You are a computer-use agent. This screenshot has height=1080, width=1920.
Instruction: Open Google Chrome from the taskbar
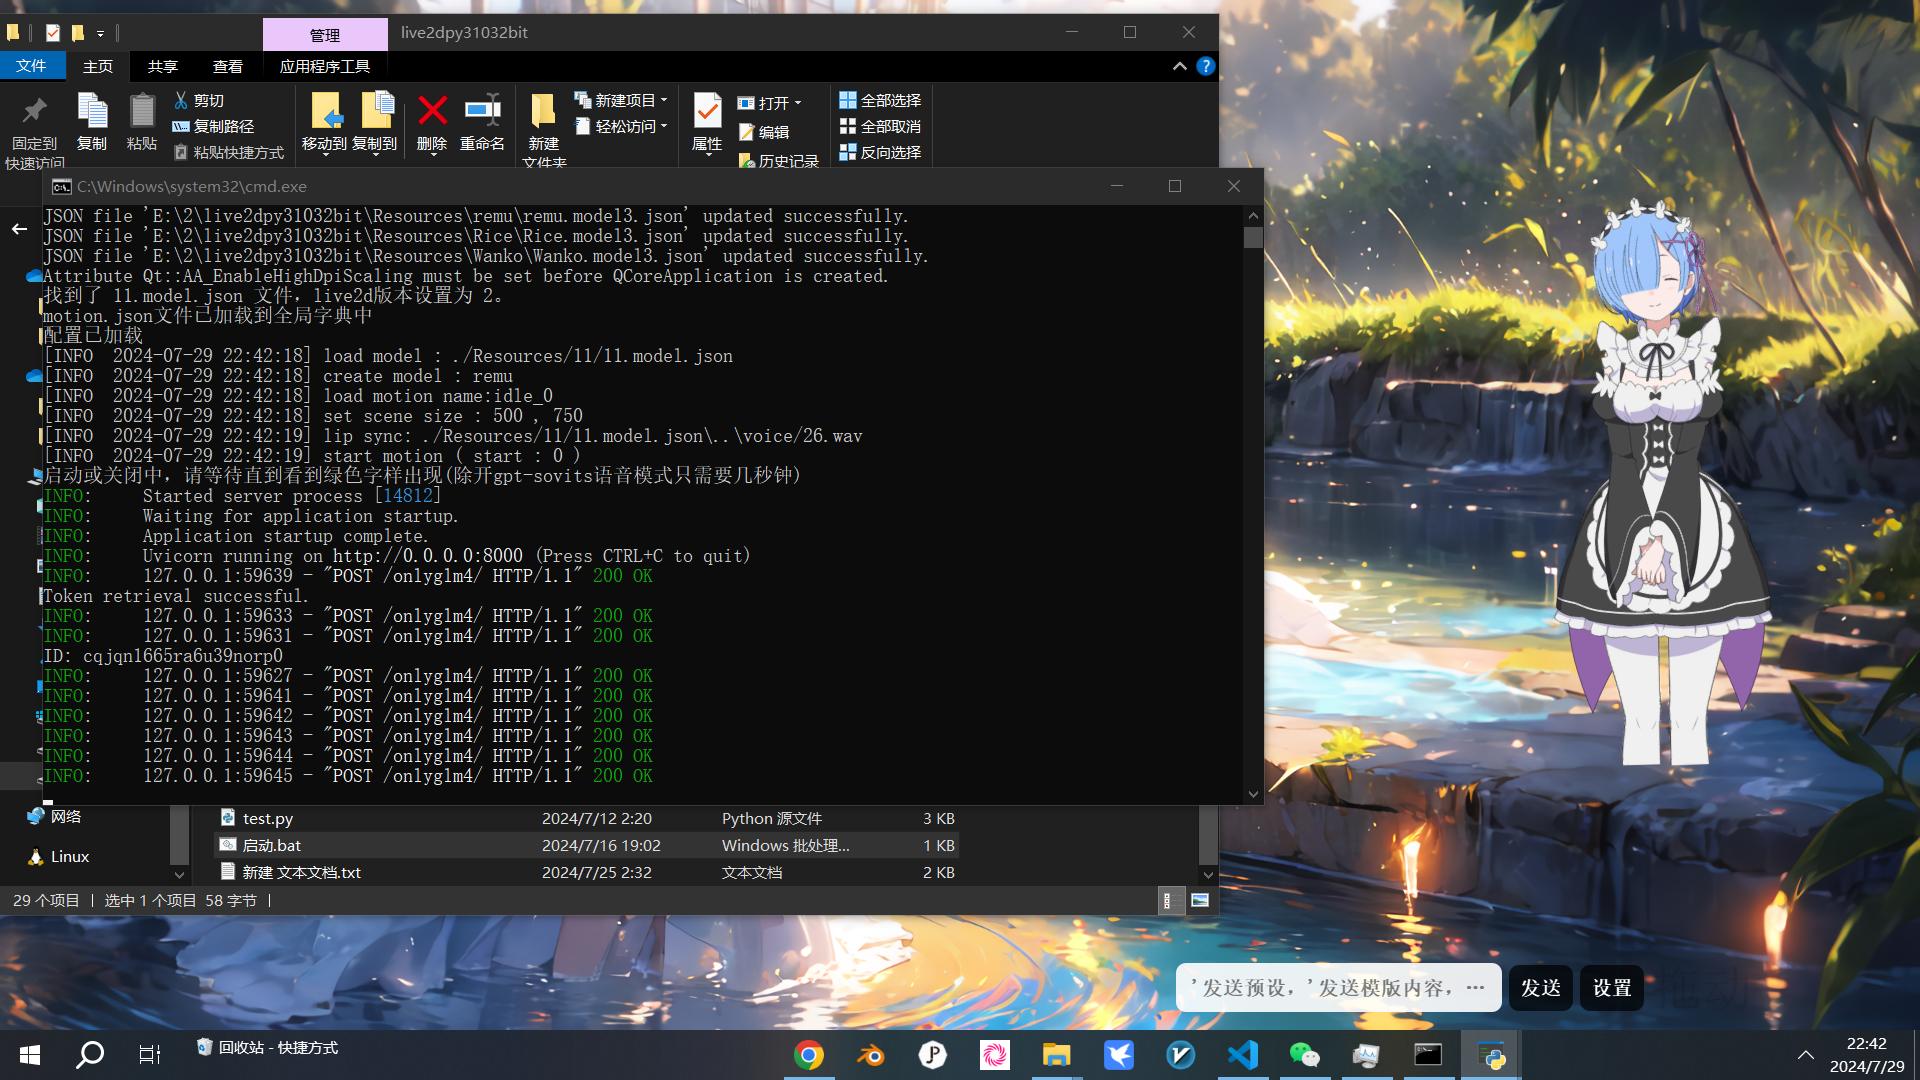click(809, 1055)
